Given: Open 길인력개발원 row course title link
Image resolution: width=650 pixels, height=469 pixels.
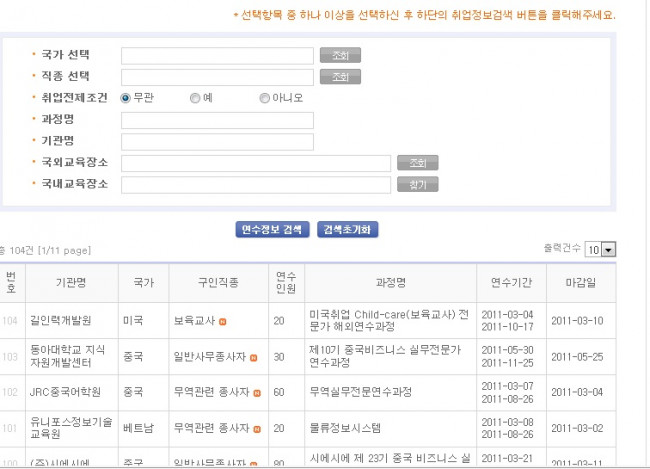Looking at the screenshot, I should click(x=385, y=320).
